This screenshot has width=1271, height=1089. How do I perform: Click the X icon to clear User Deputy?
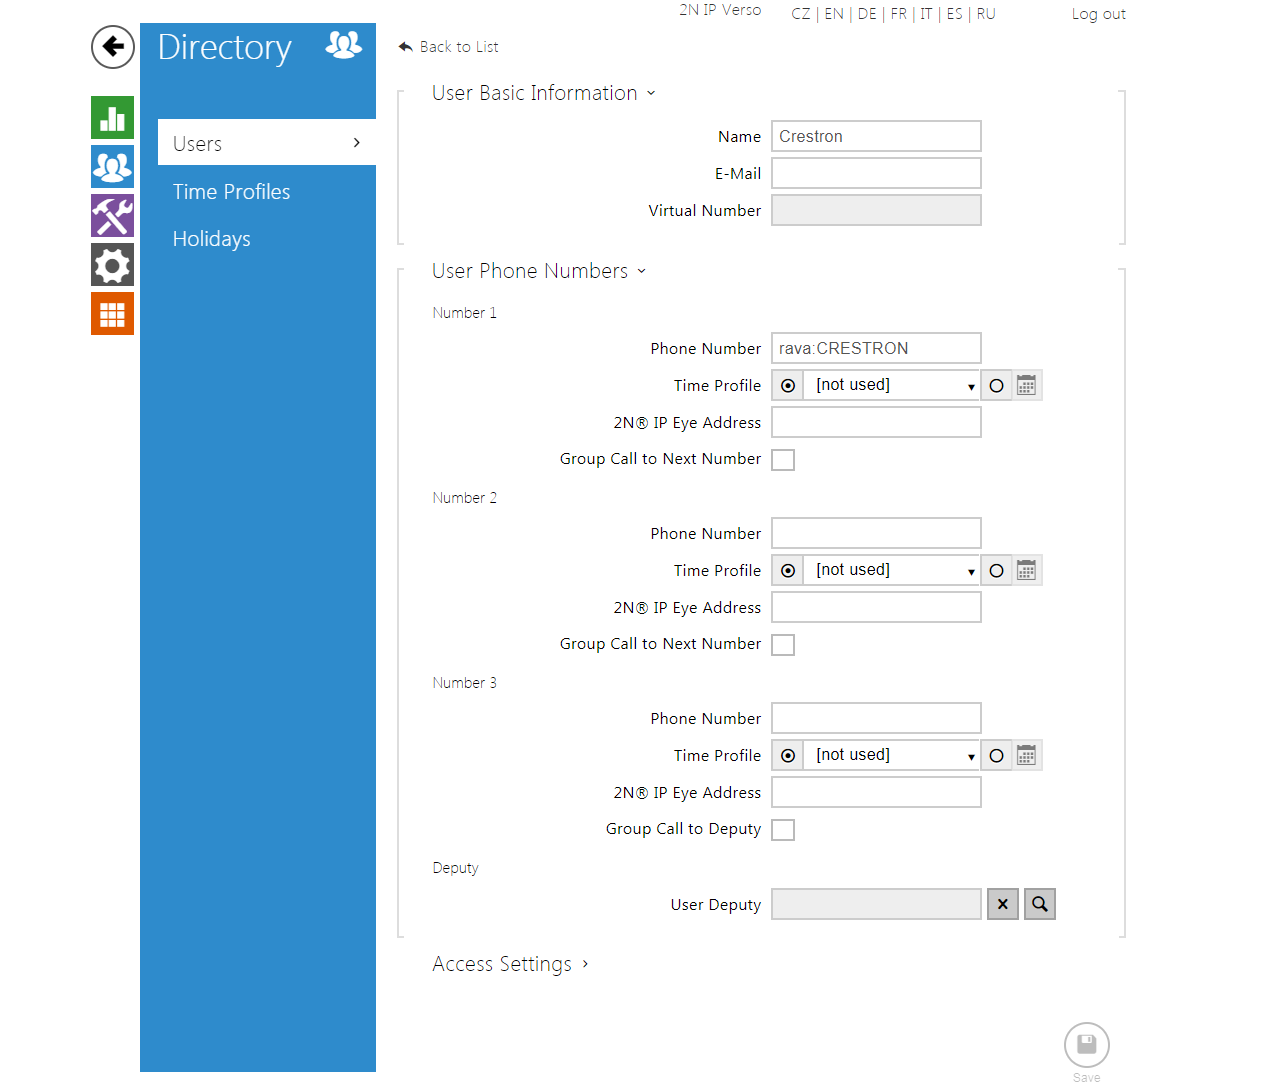[1002, 903]
